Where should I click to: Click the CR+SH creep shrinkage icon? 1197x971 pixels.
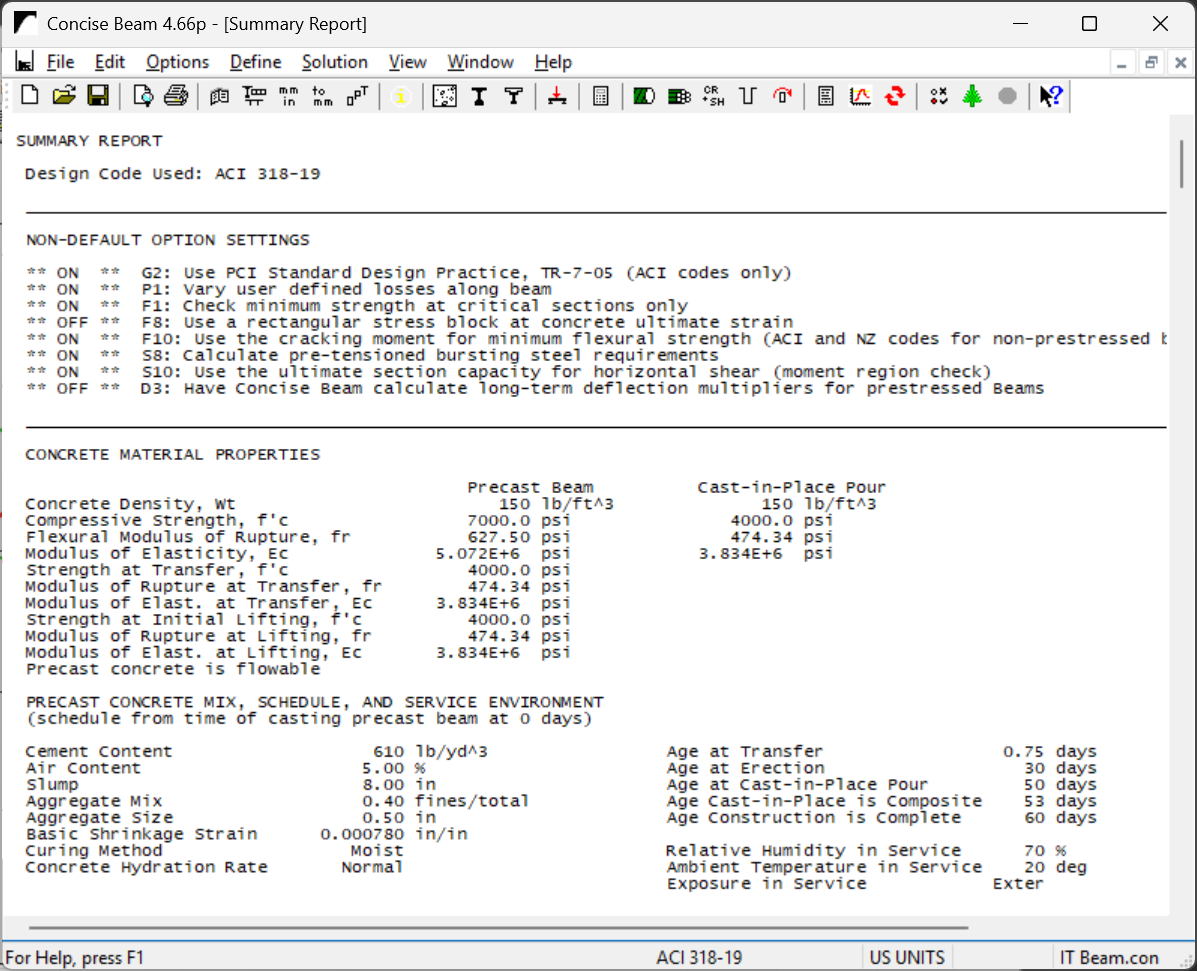pyautogui.click(x=713, y=96)
